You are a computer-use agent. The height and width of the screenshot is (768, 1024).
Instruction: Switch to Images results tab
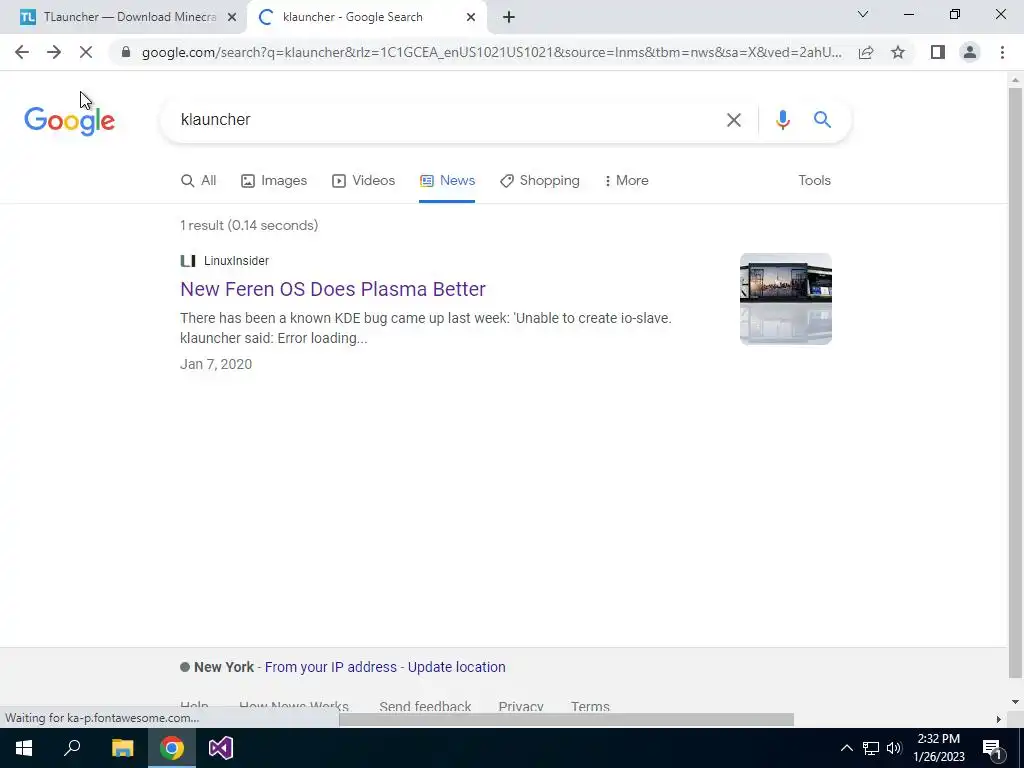coord(274,181)
